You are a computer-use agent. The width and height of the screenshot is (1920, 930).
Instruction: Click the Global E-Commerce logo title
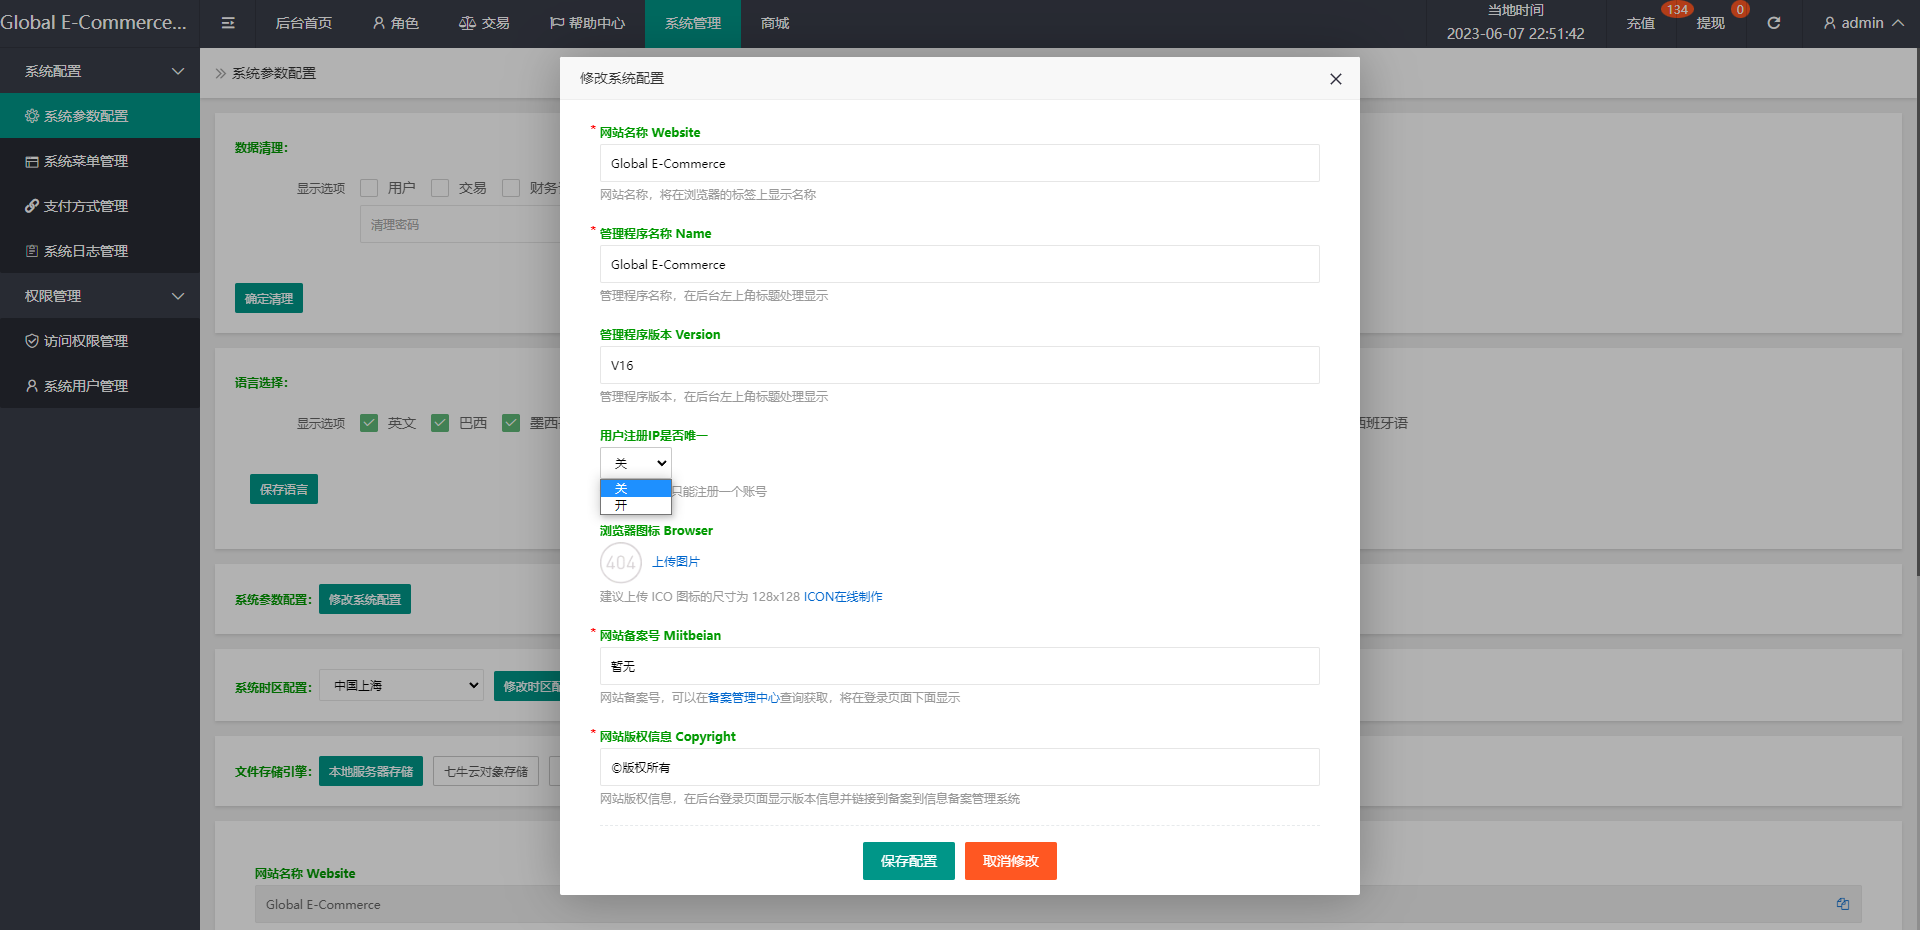pyautogui.click(x=94, y=23)
